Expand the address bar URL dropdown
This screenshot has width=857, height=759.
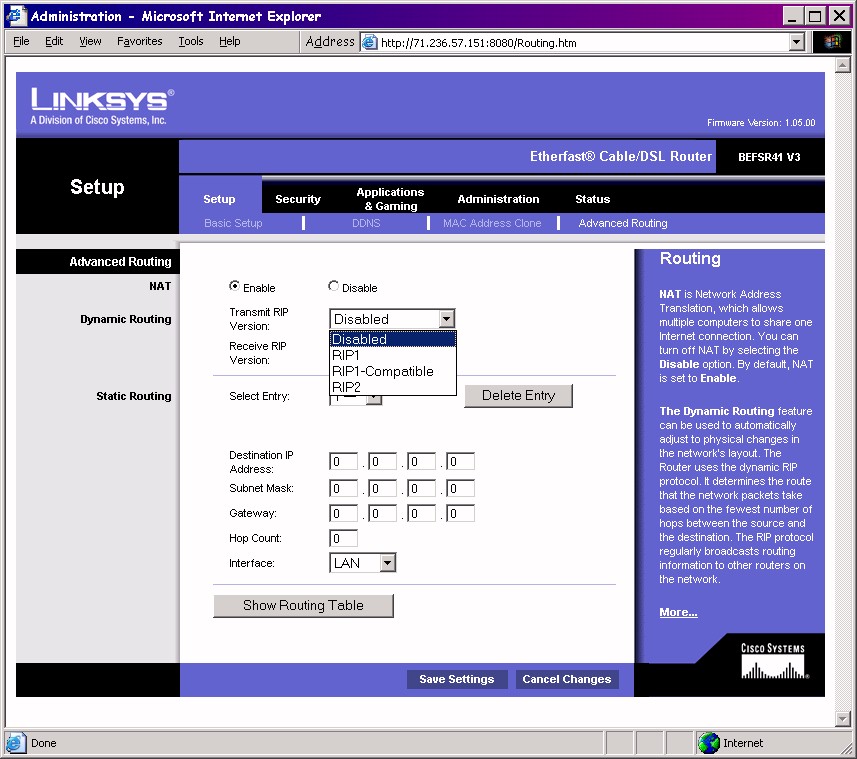coord(797,43)
